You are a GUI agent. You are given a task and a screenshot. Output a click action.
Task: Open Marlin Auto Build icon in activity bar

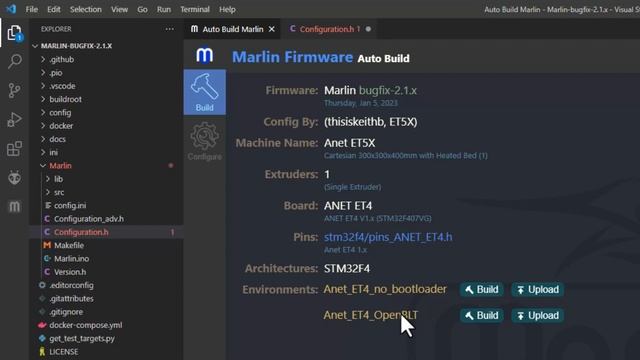click(x=15, y=207)
